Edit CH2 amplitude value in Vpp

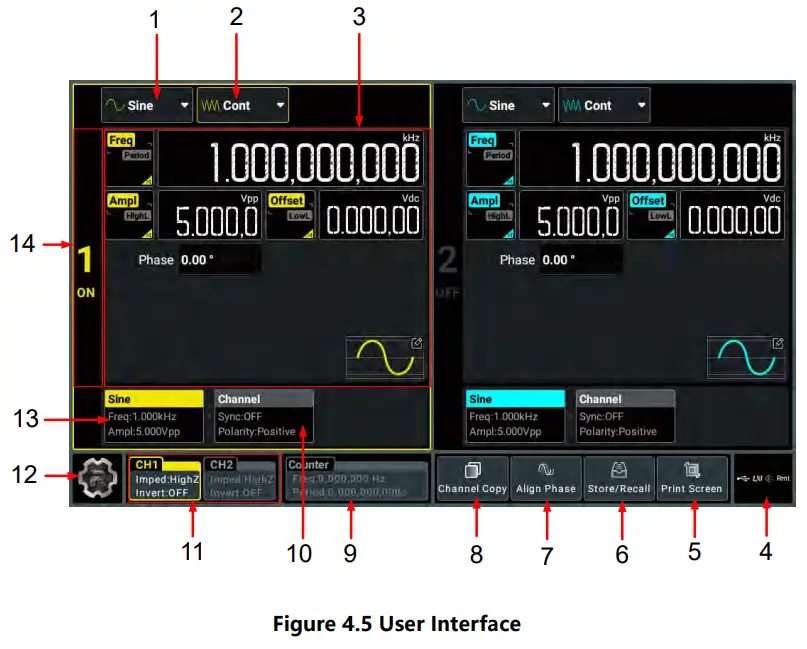click(571, 215)
